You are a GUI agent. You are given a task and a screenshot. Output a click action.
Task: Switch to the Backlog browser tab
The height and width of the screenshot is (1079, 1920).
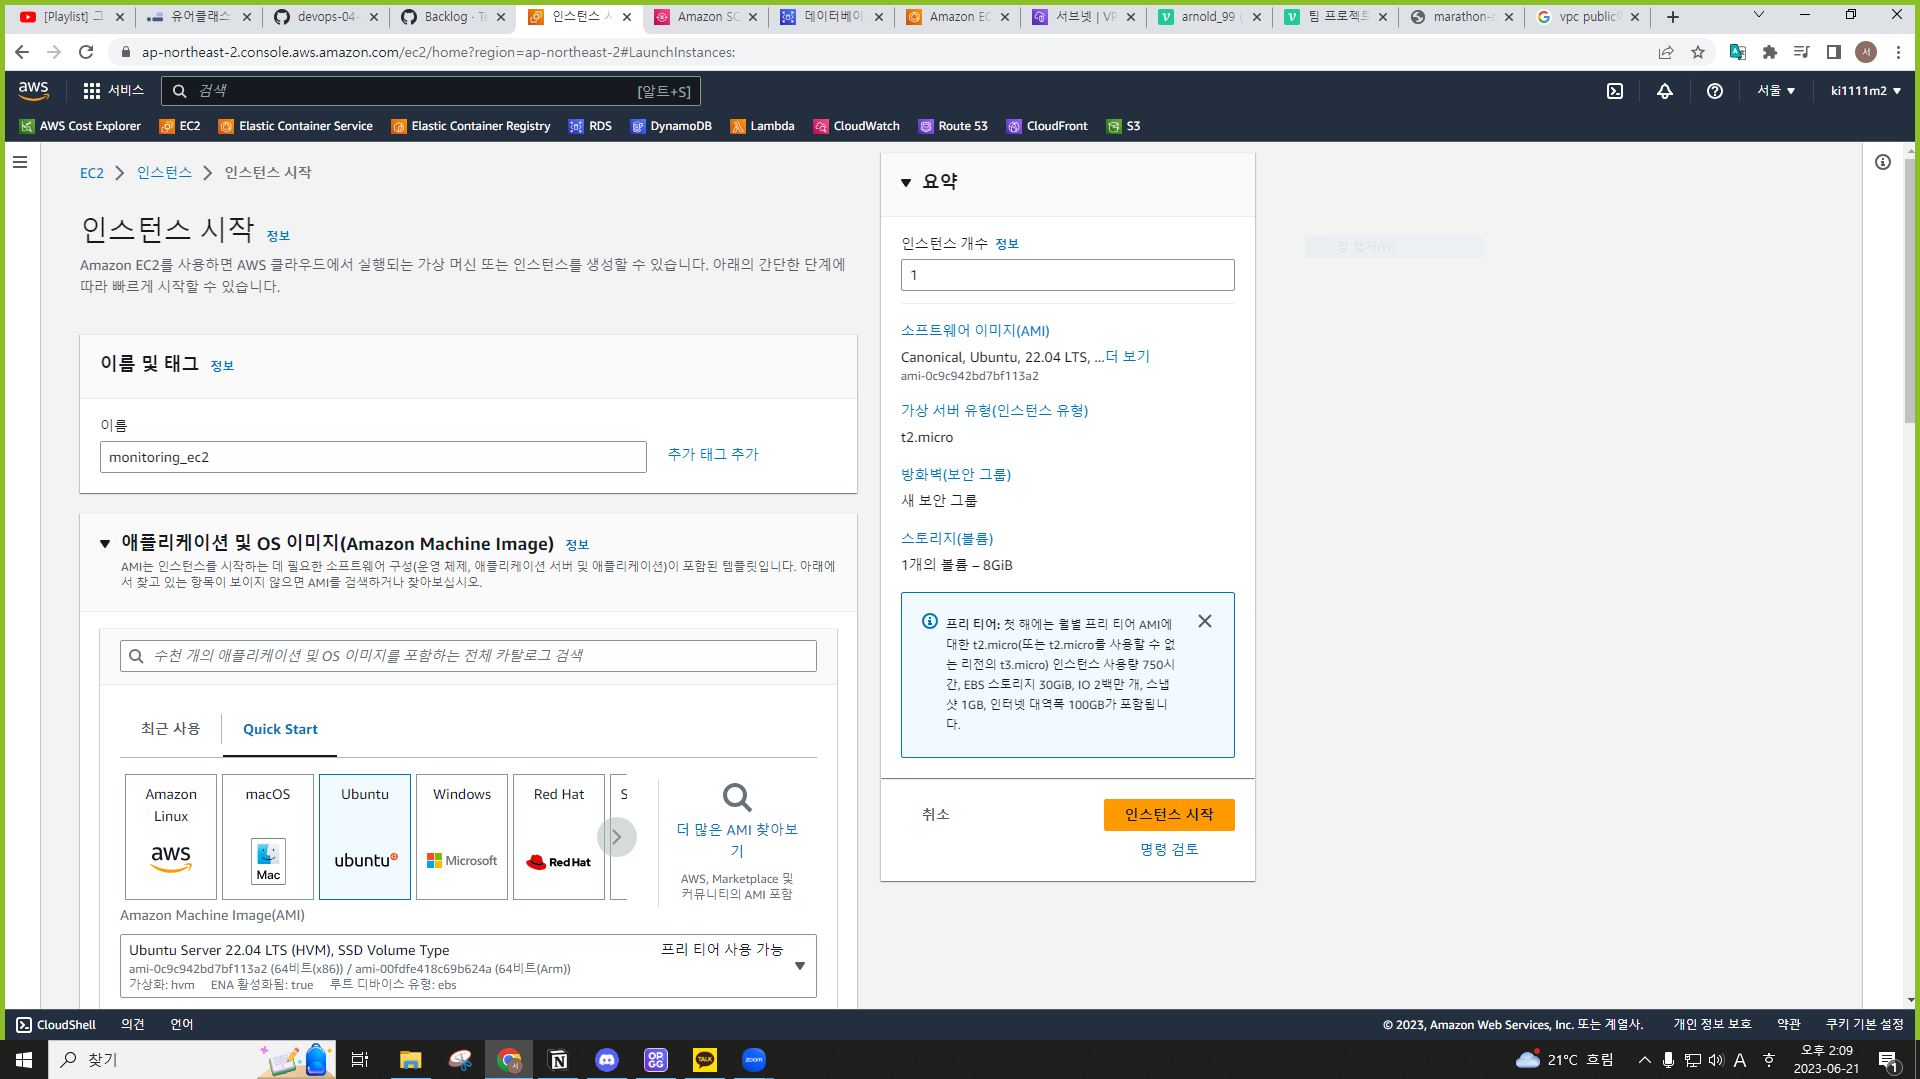coord(455,17)
